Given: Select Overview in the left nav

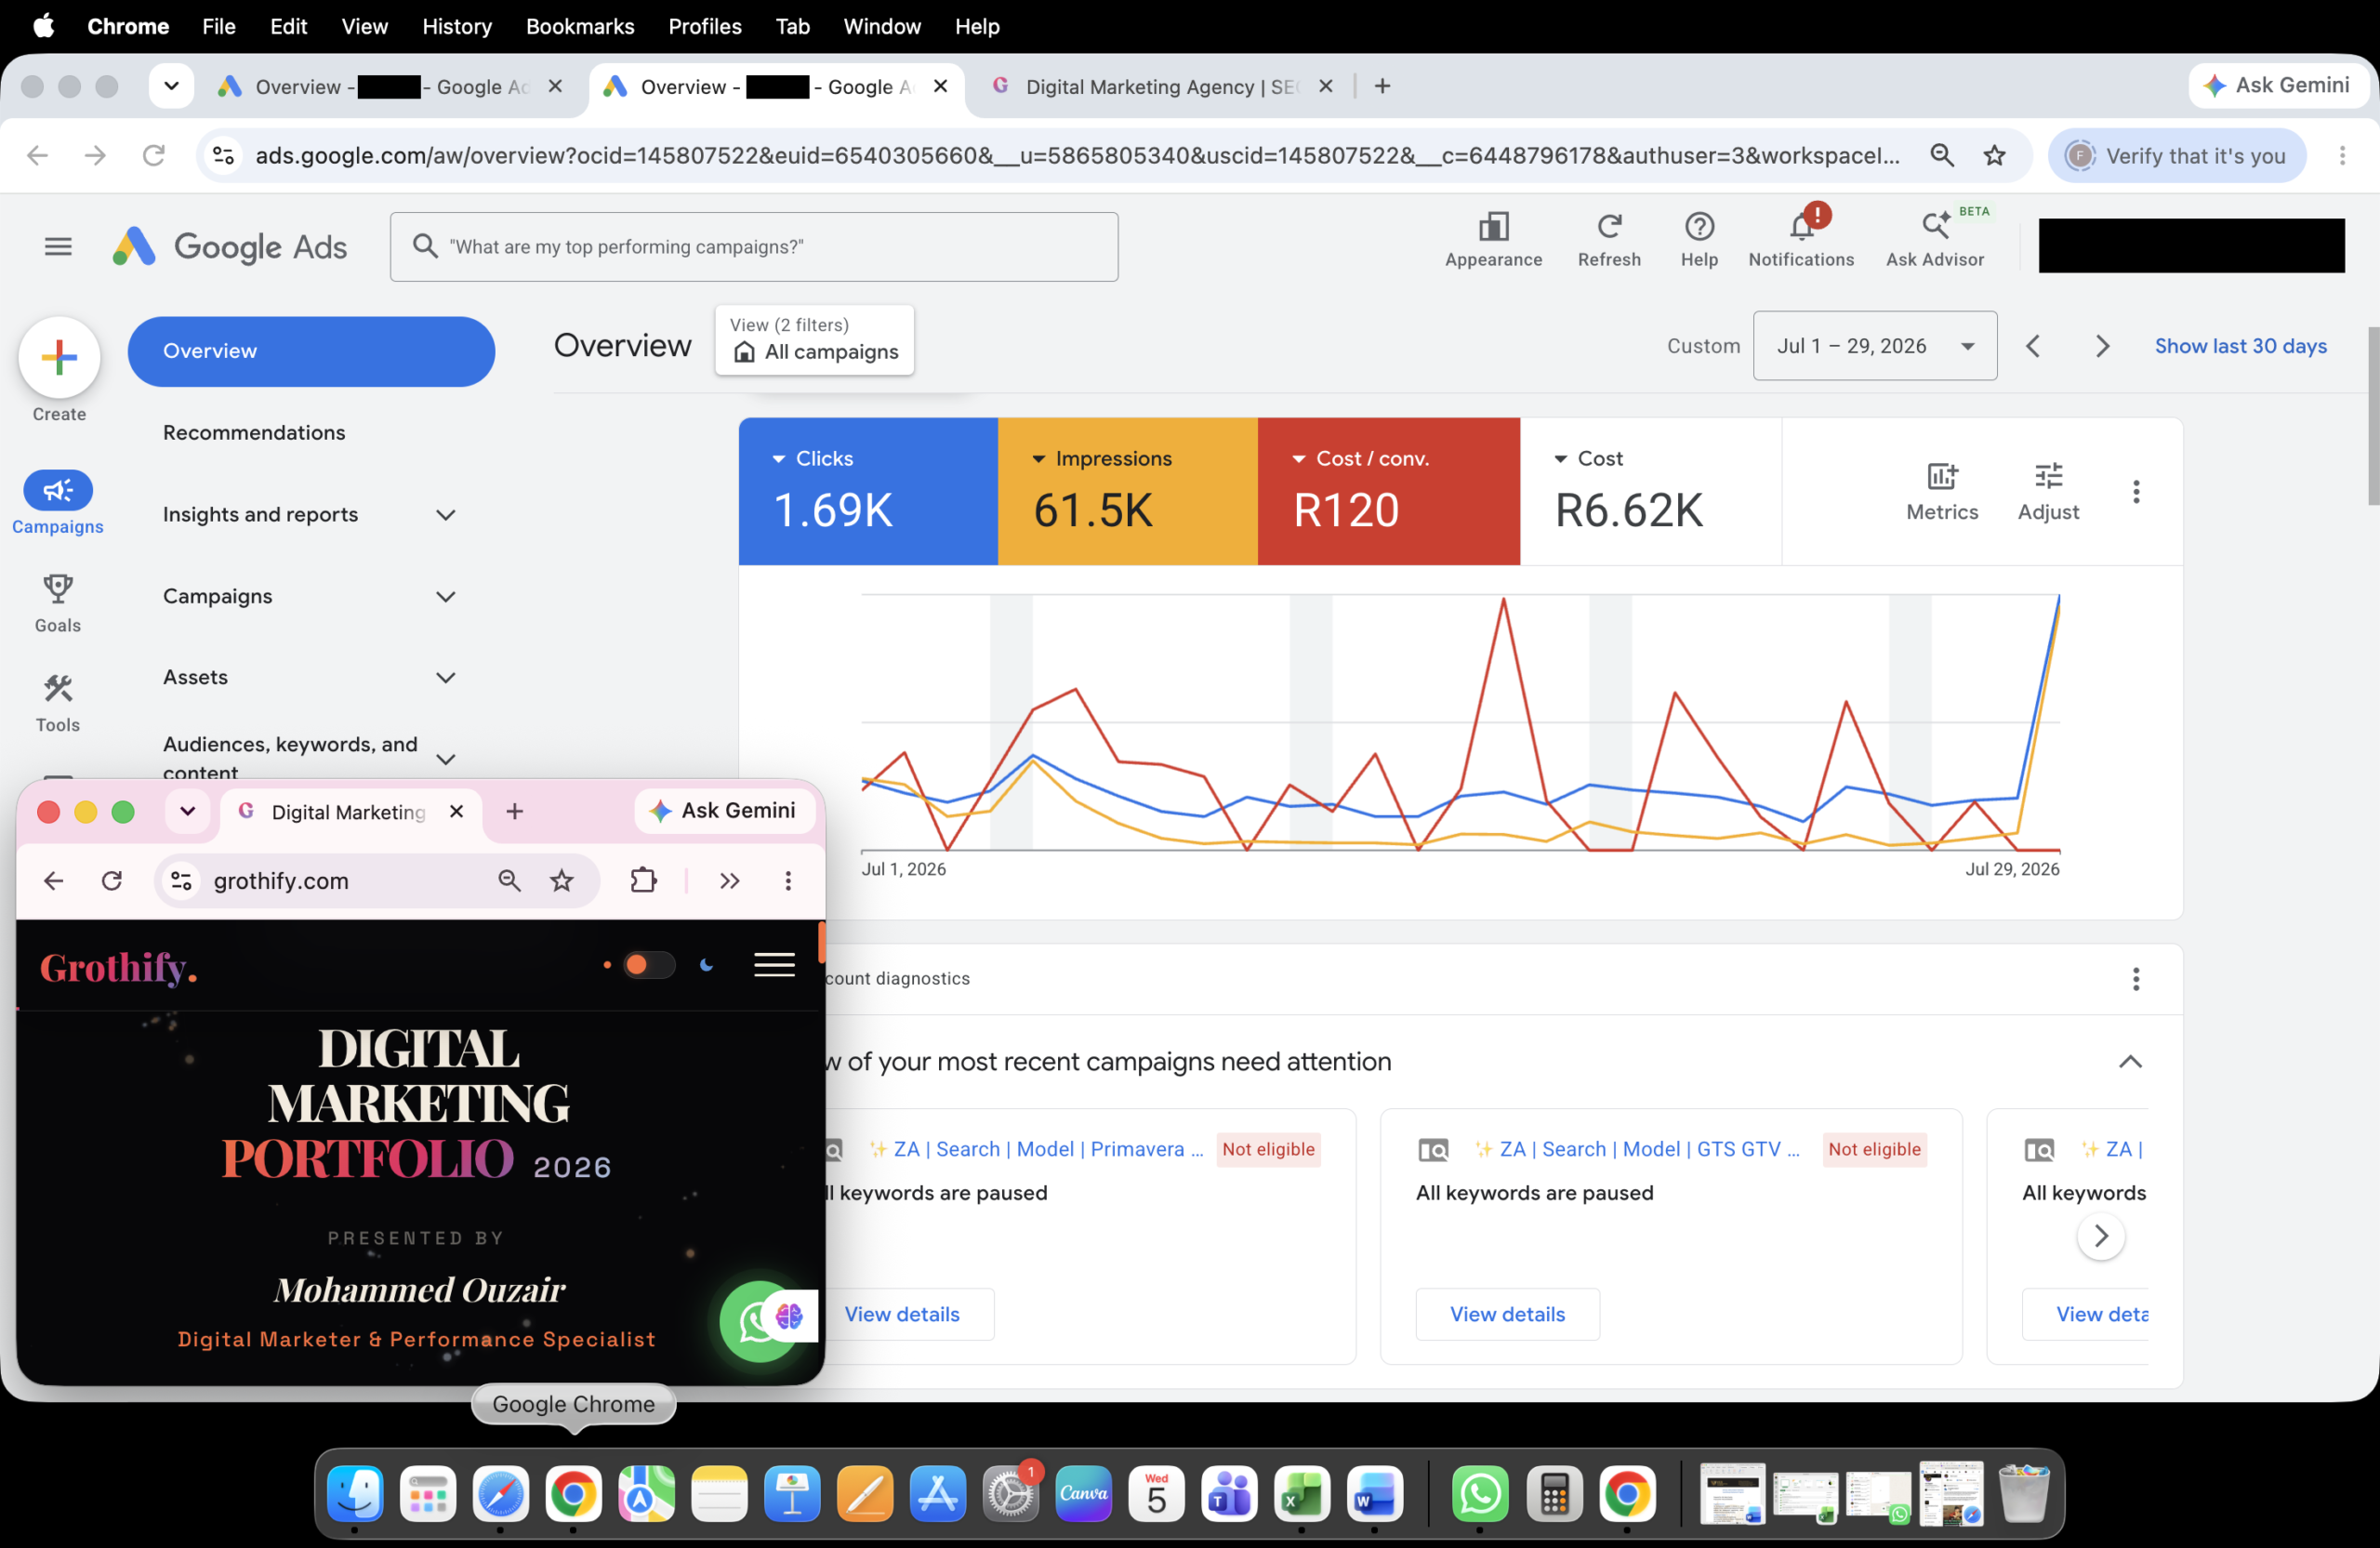Looking at the screenshot, I should [x=311, y=351].
